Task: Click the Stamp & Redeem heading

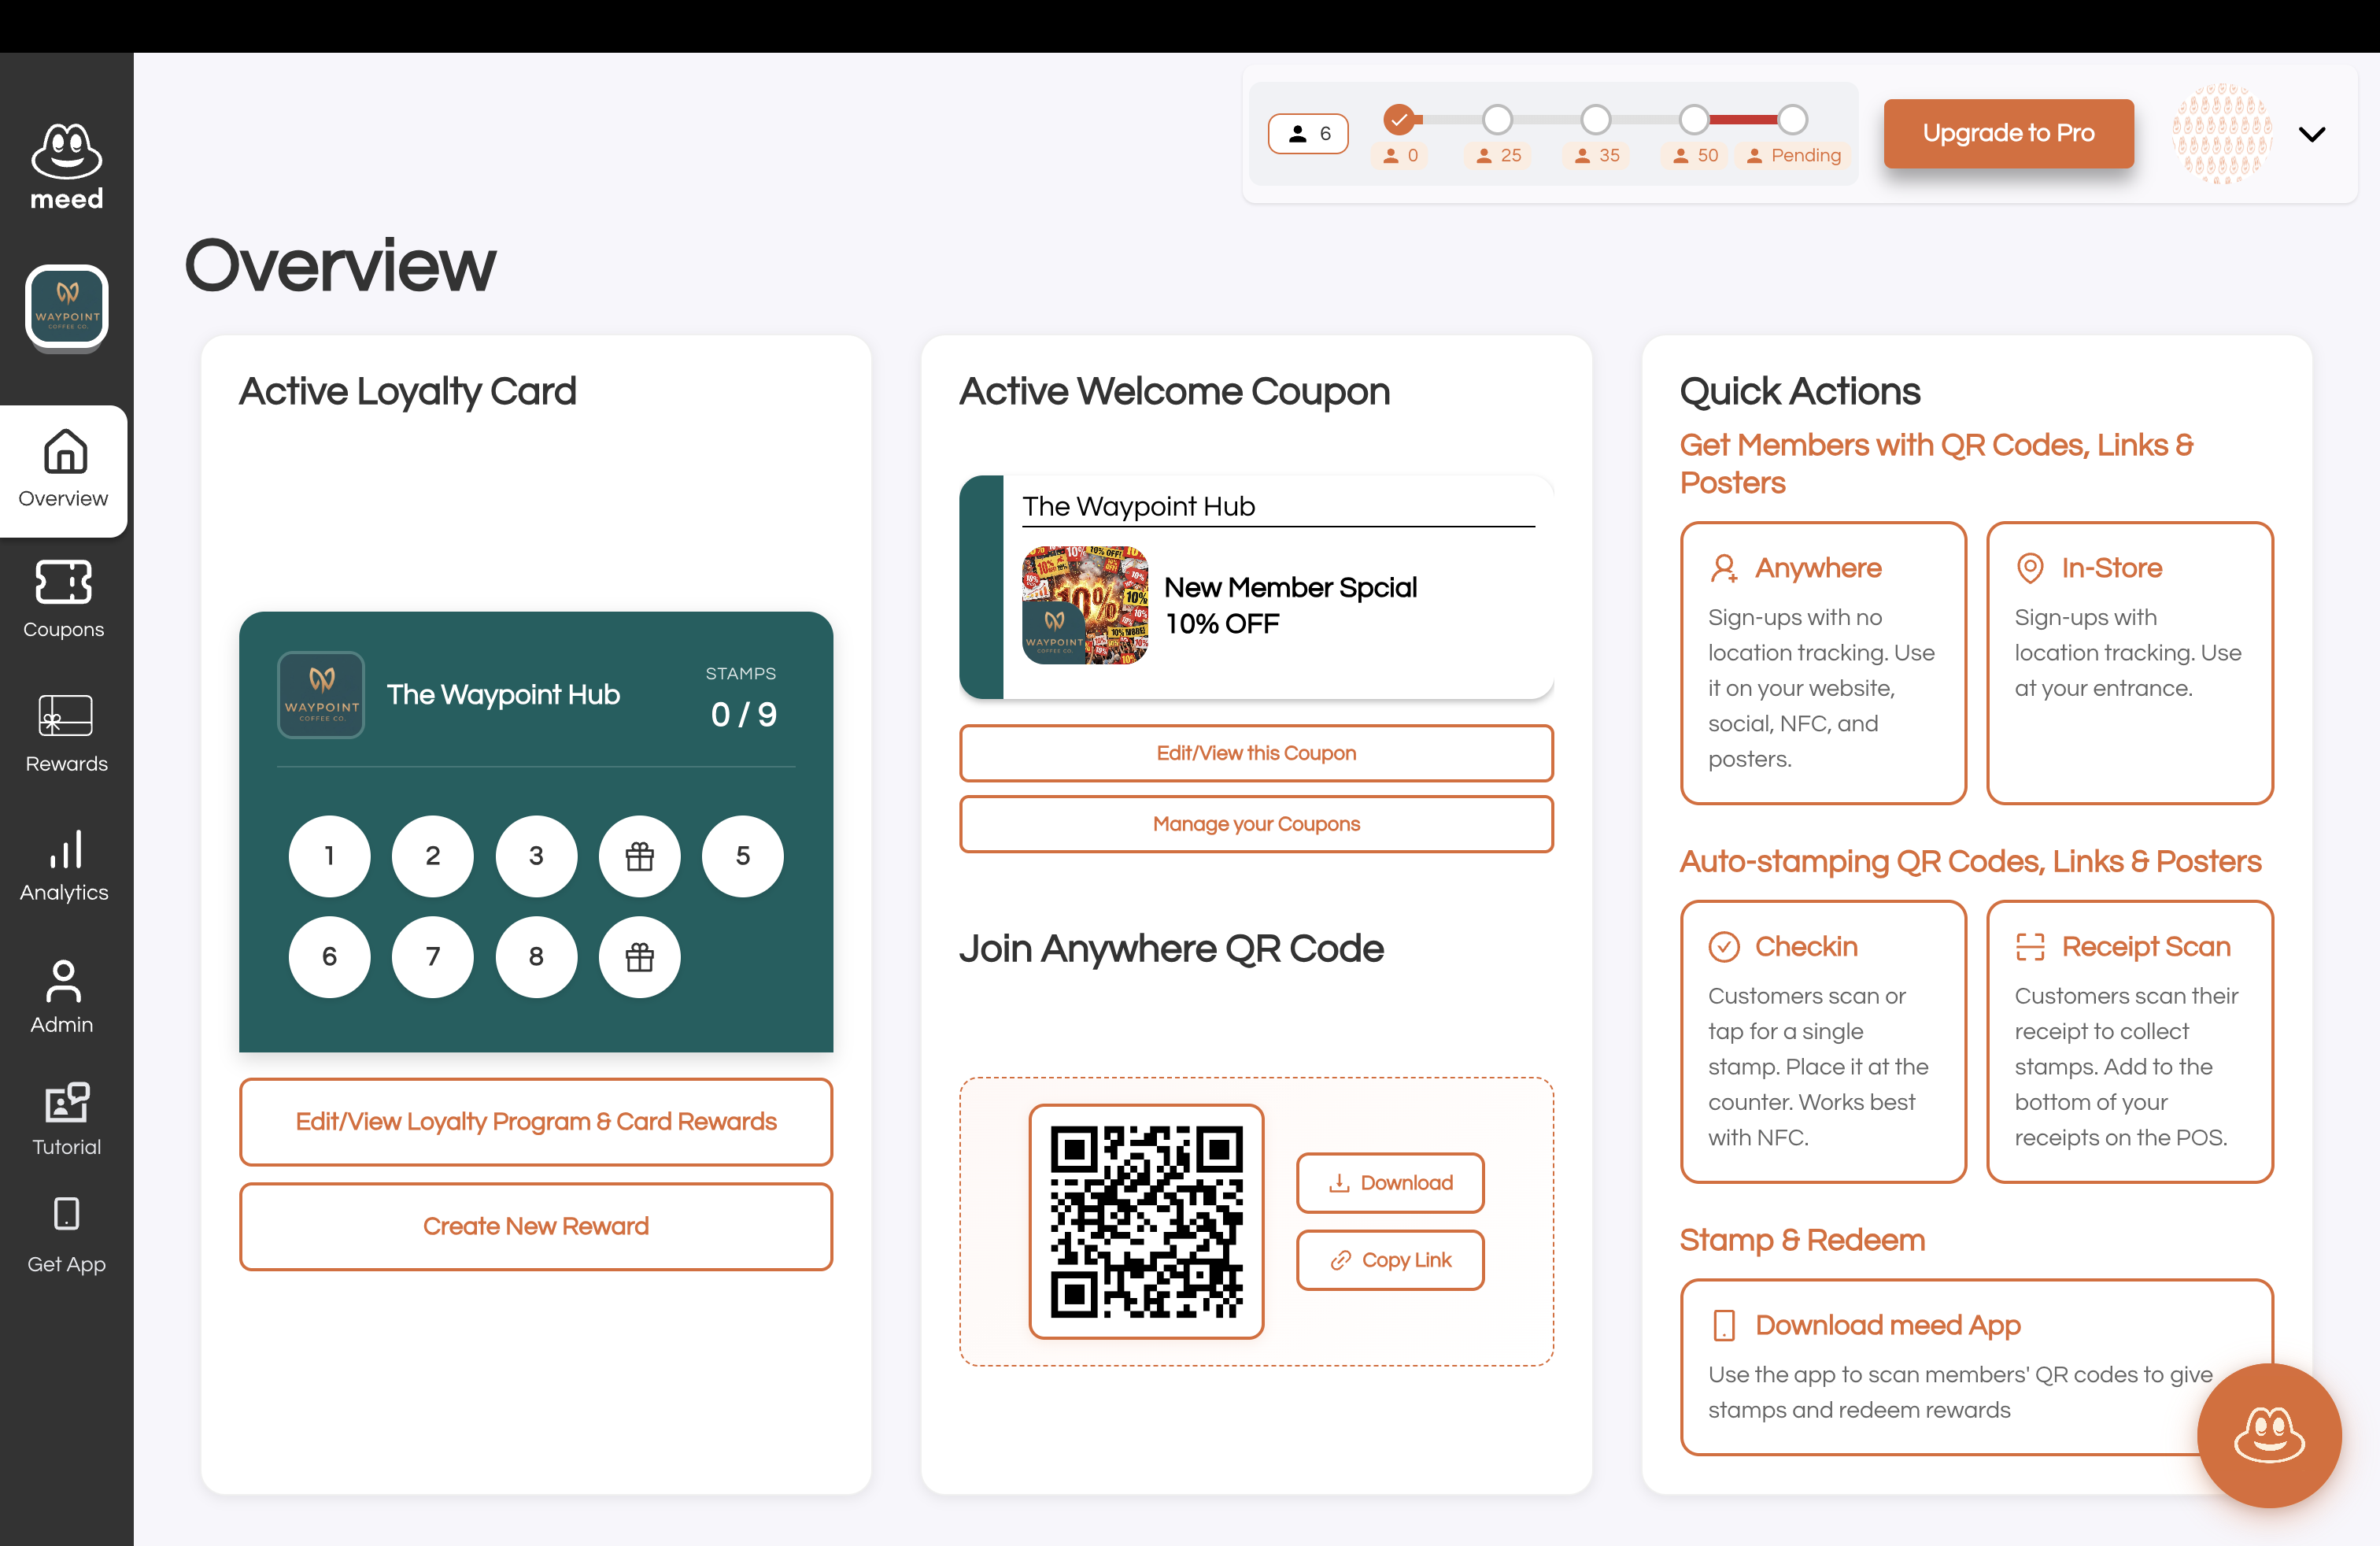Action: pyautogui.click(x=1802, y=1240)
